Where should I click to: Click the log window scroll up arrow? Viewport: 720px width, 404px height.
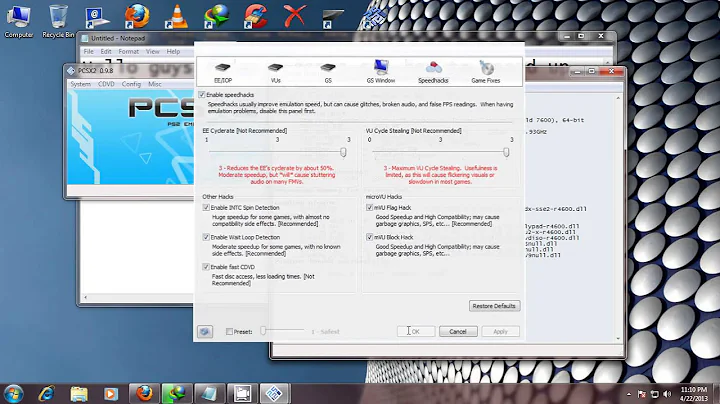618,98
